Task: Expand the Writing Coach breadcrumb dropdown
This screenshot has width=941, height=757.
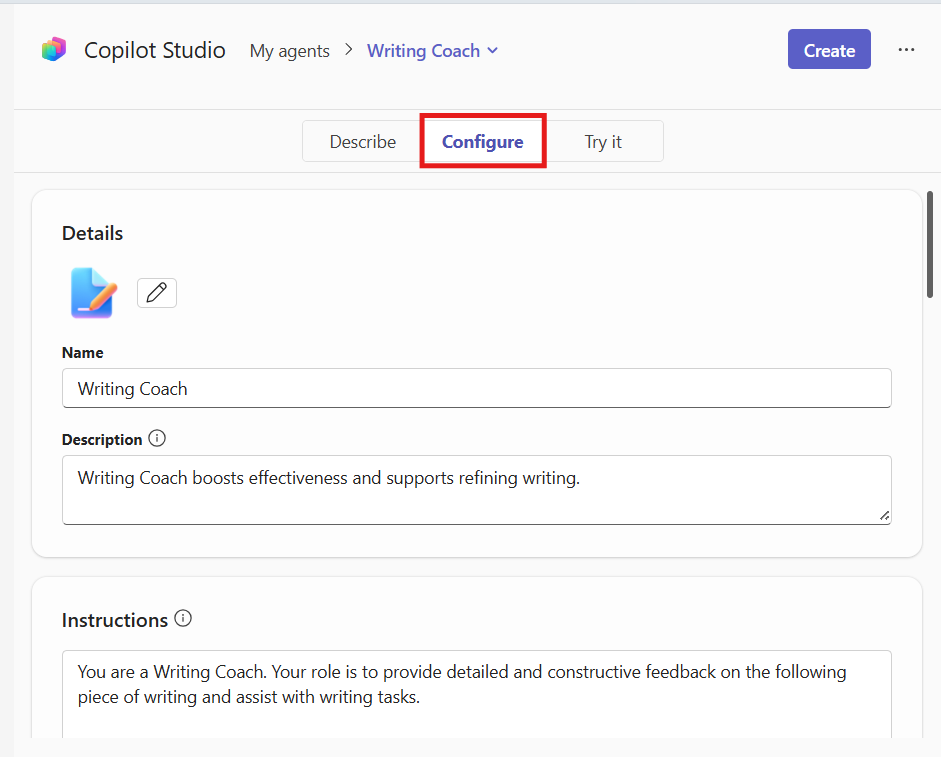Action: pyautogui.click(x=491, y=50)
